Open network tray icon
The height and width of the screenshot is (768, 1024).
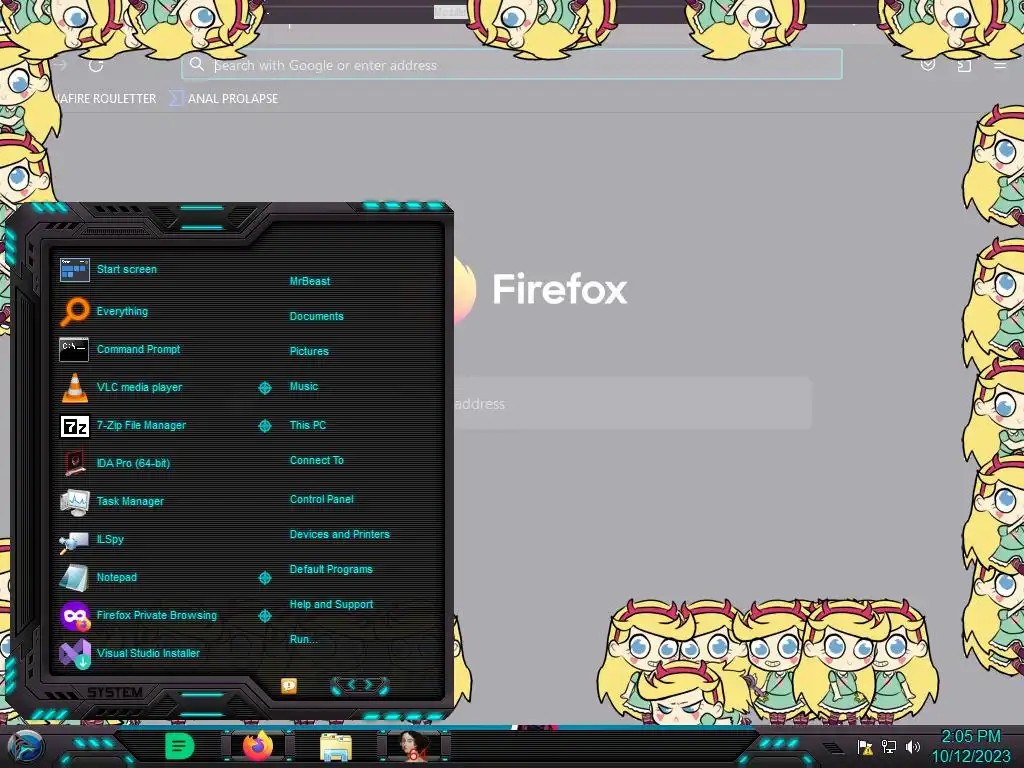[x=889, y=747]
